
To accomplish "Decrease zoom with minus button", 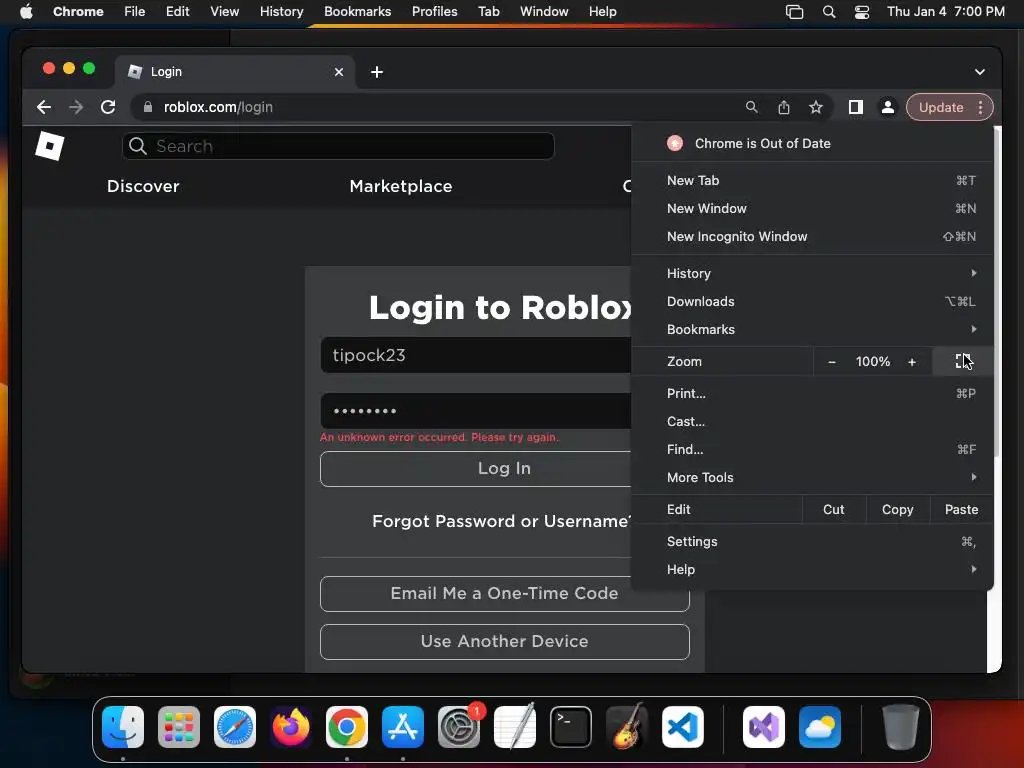I will point(831,361).
